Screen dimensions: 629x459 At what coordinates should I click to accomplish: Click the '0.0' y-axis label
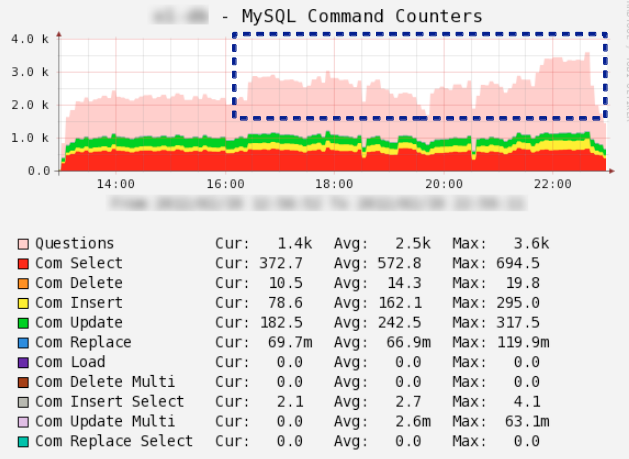point(39,171)
